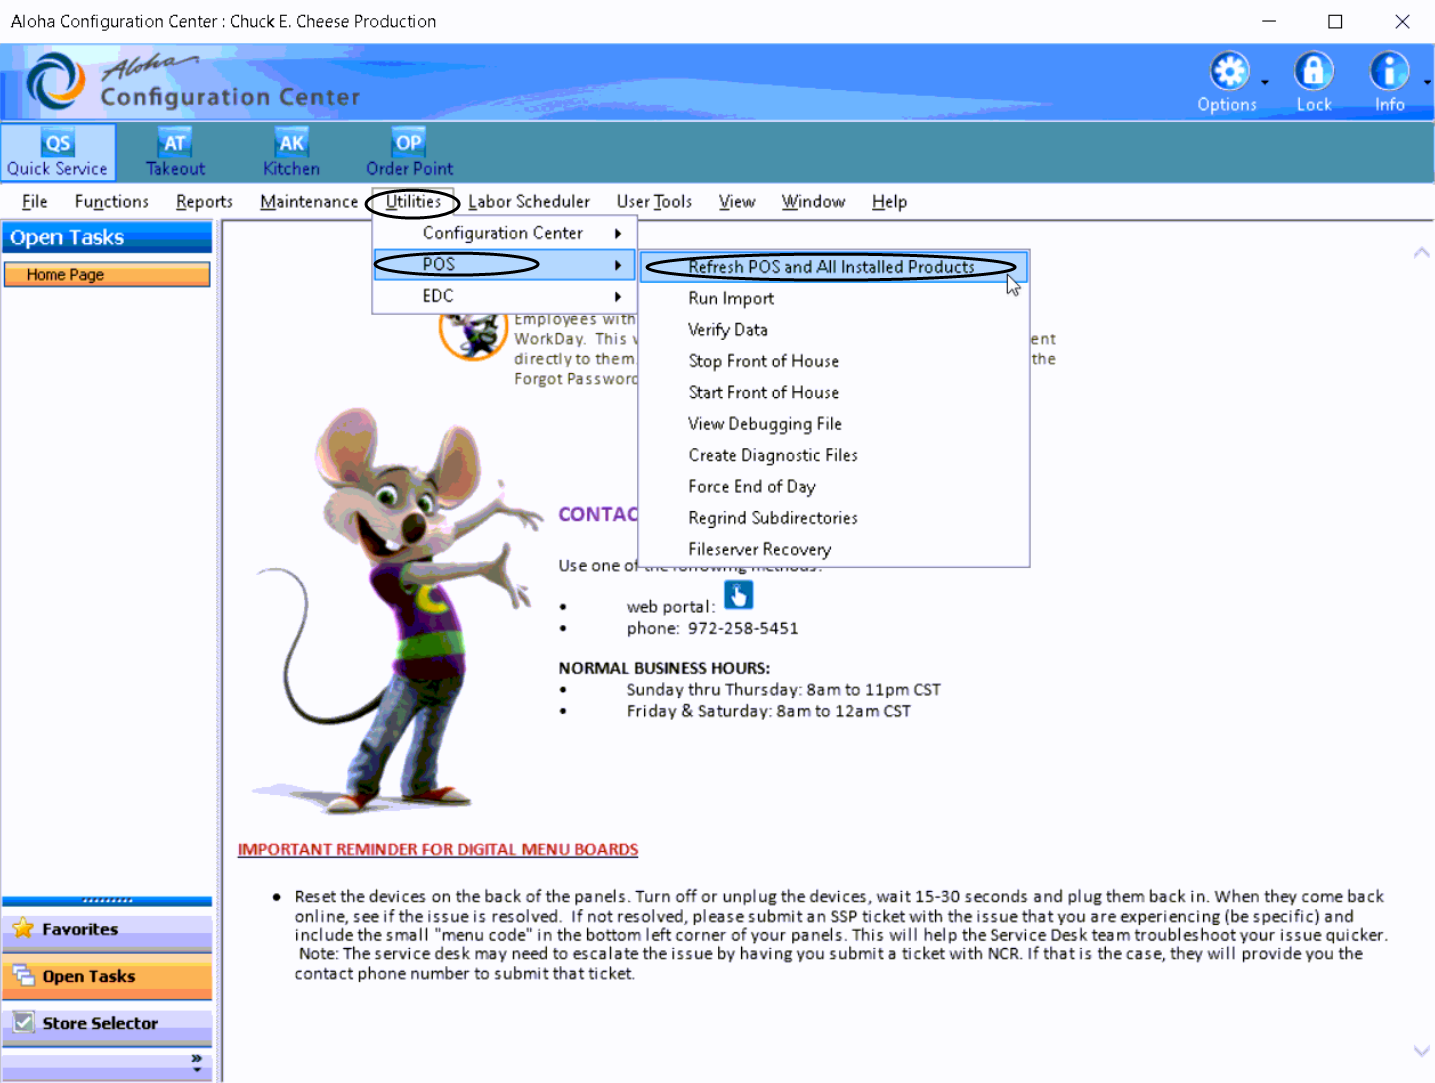Expand the Configuration Center submenu arrow

point(618,233)
